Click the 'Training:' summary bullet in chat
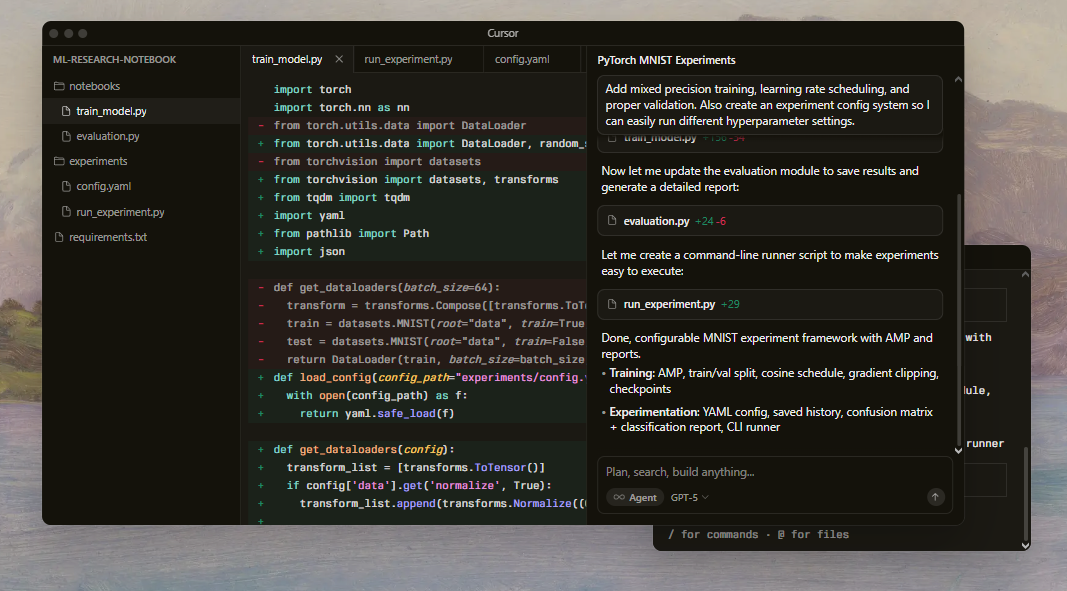 774,381
